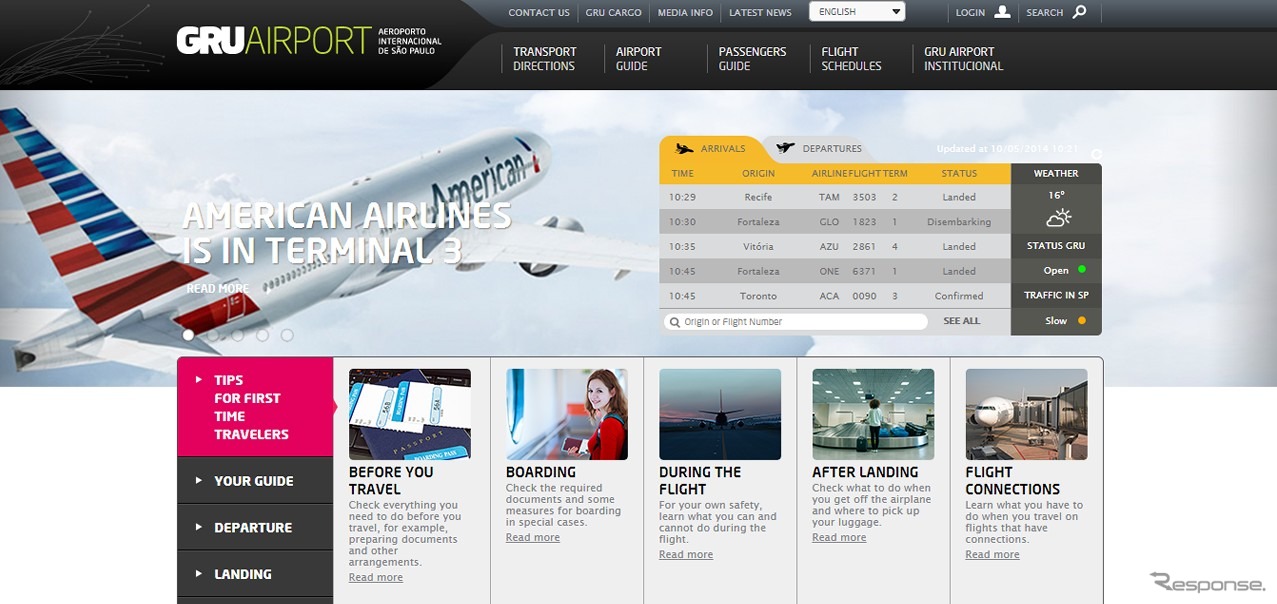Viewport: 1277px width, 604px height.
Task: Click the Before You Travel heading
Action: coord(391,481)
